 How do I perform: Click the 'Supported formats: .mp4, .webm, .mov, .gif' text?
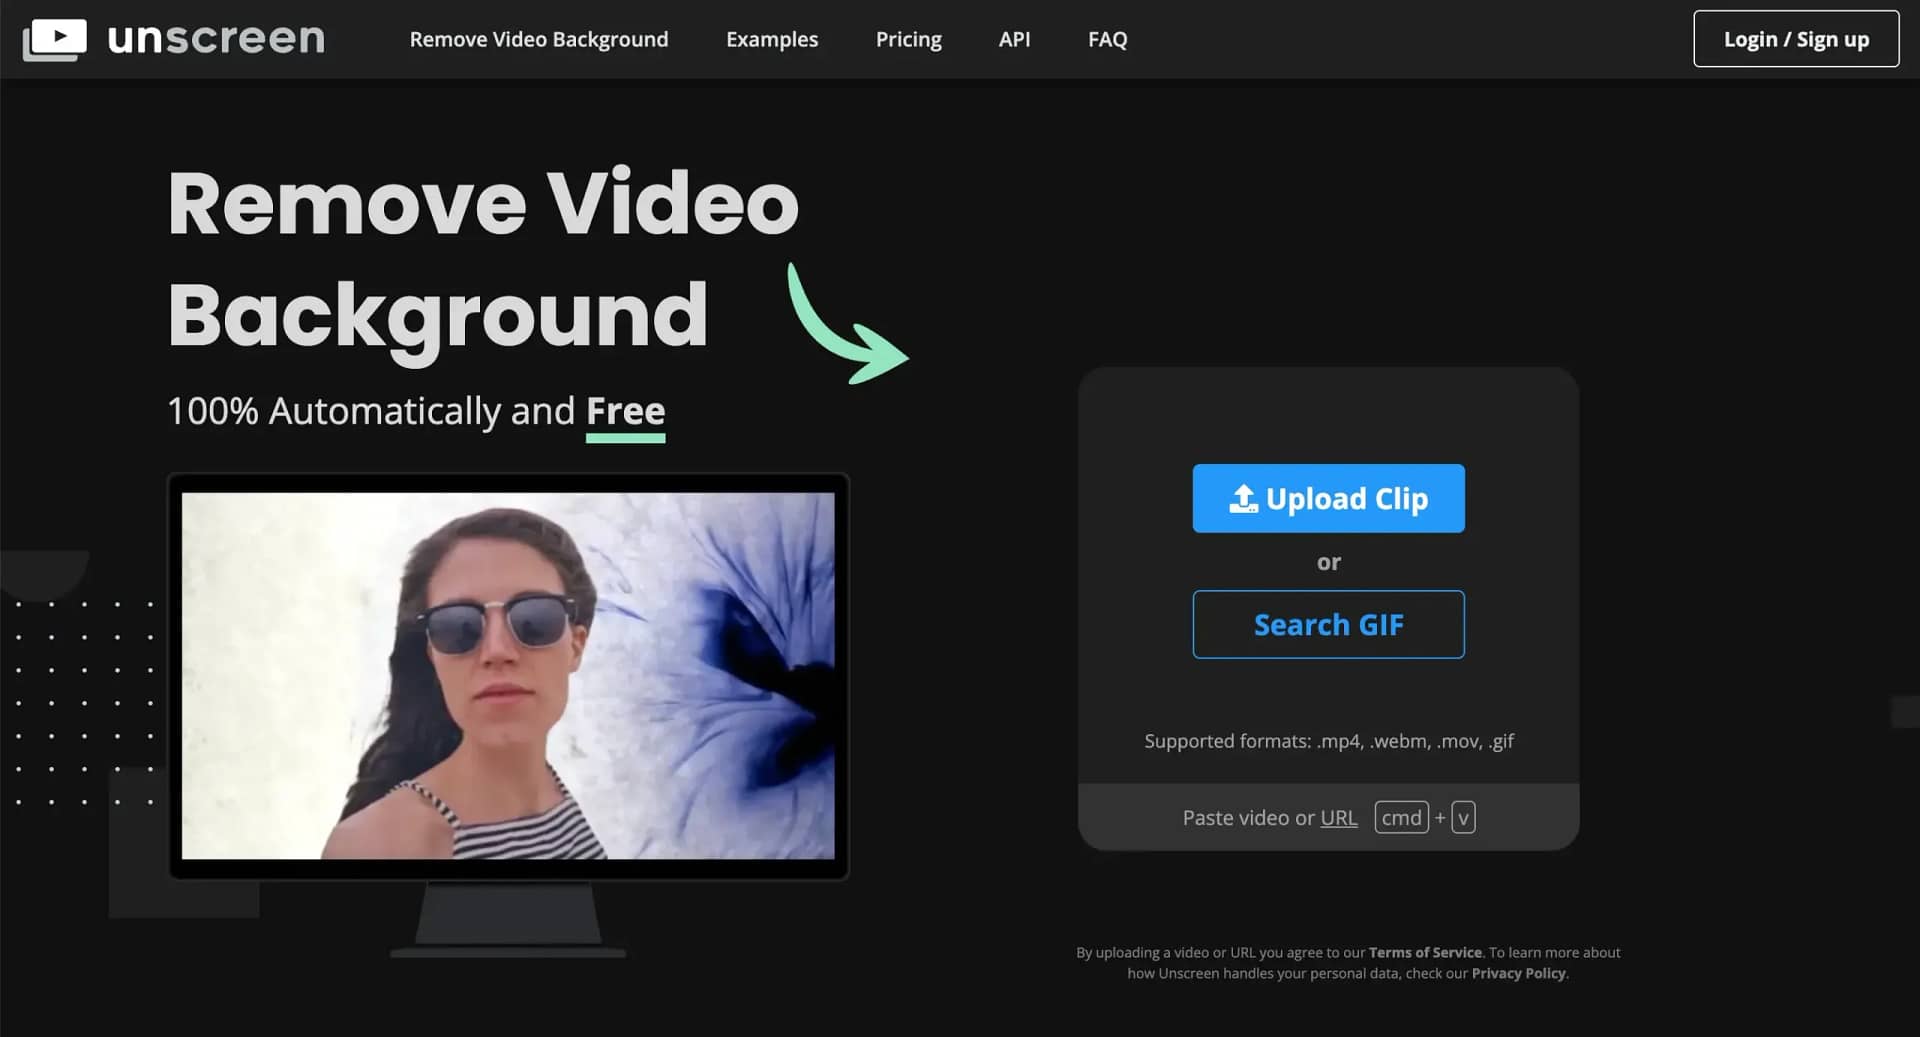tap(1328, 741)
